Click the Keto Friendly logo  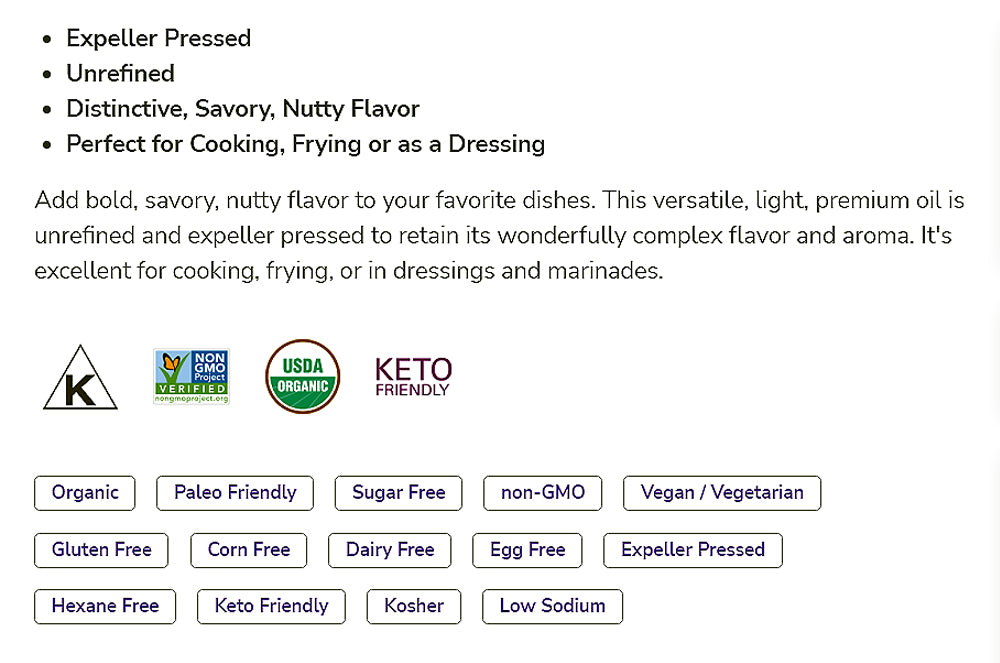click(x=413, y=376)
